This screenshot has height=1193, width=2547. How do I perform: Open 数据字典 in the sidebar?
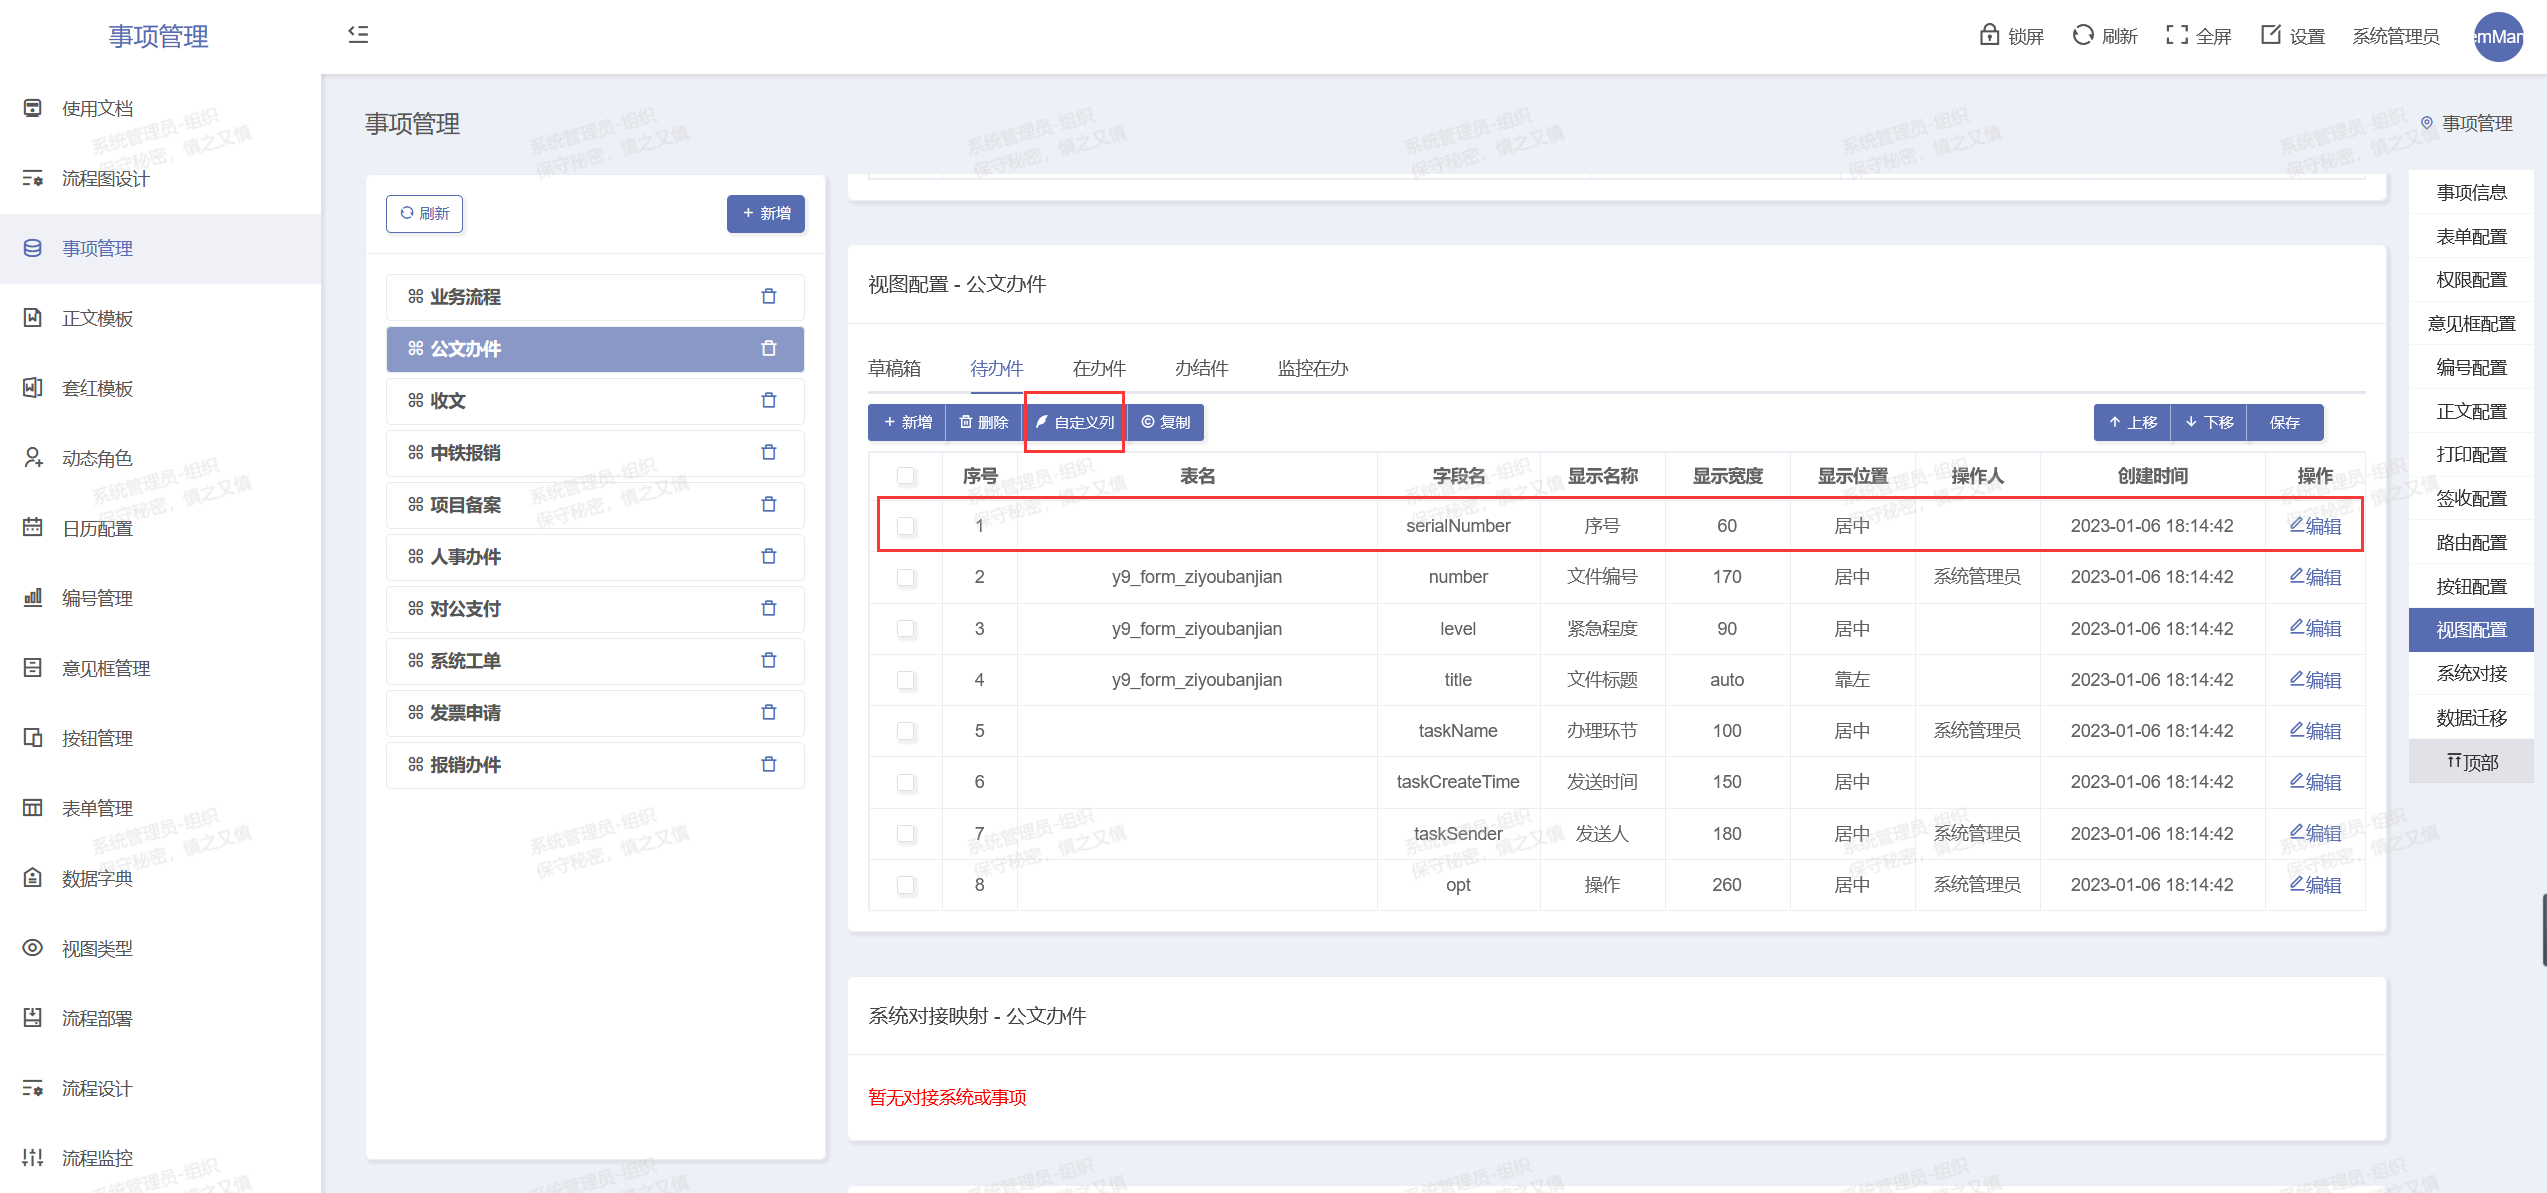coord(97,878)
